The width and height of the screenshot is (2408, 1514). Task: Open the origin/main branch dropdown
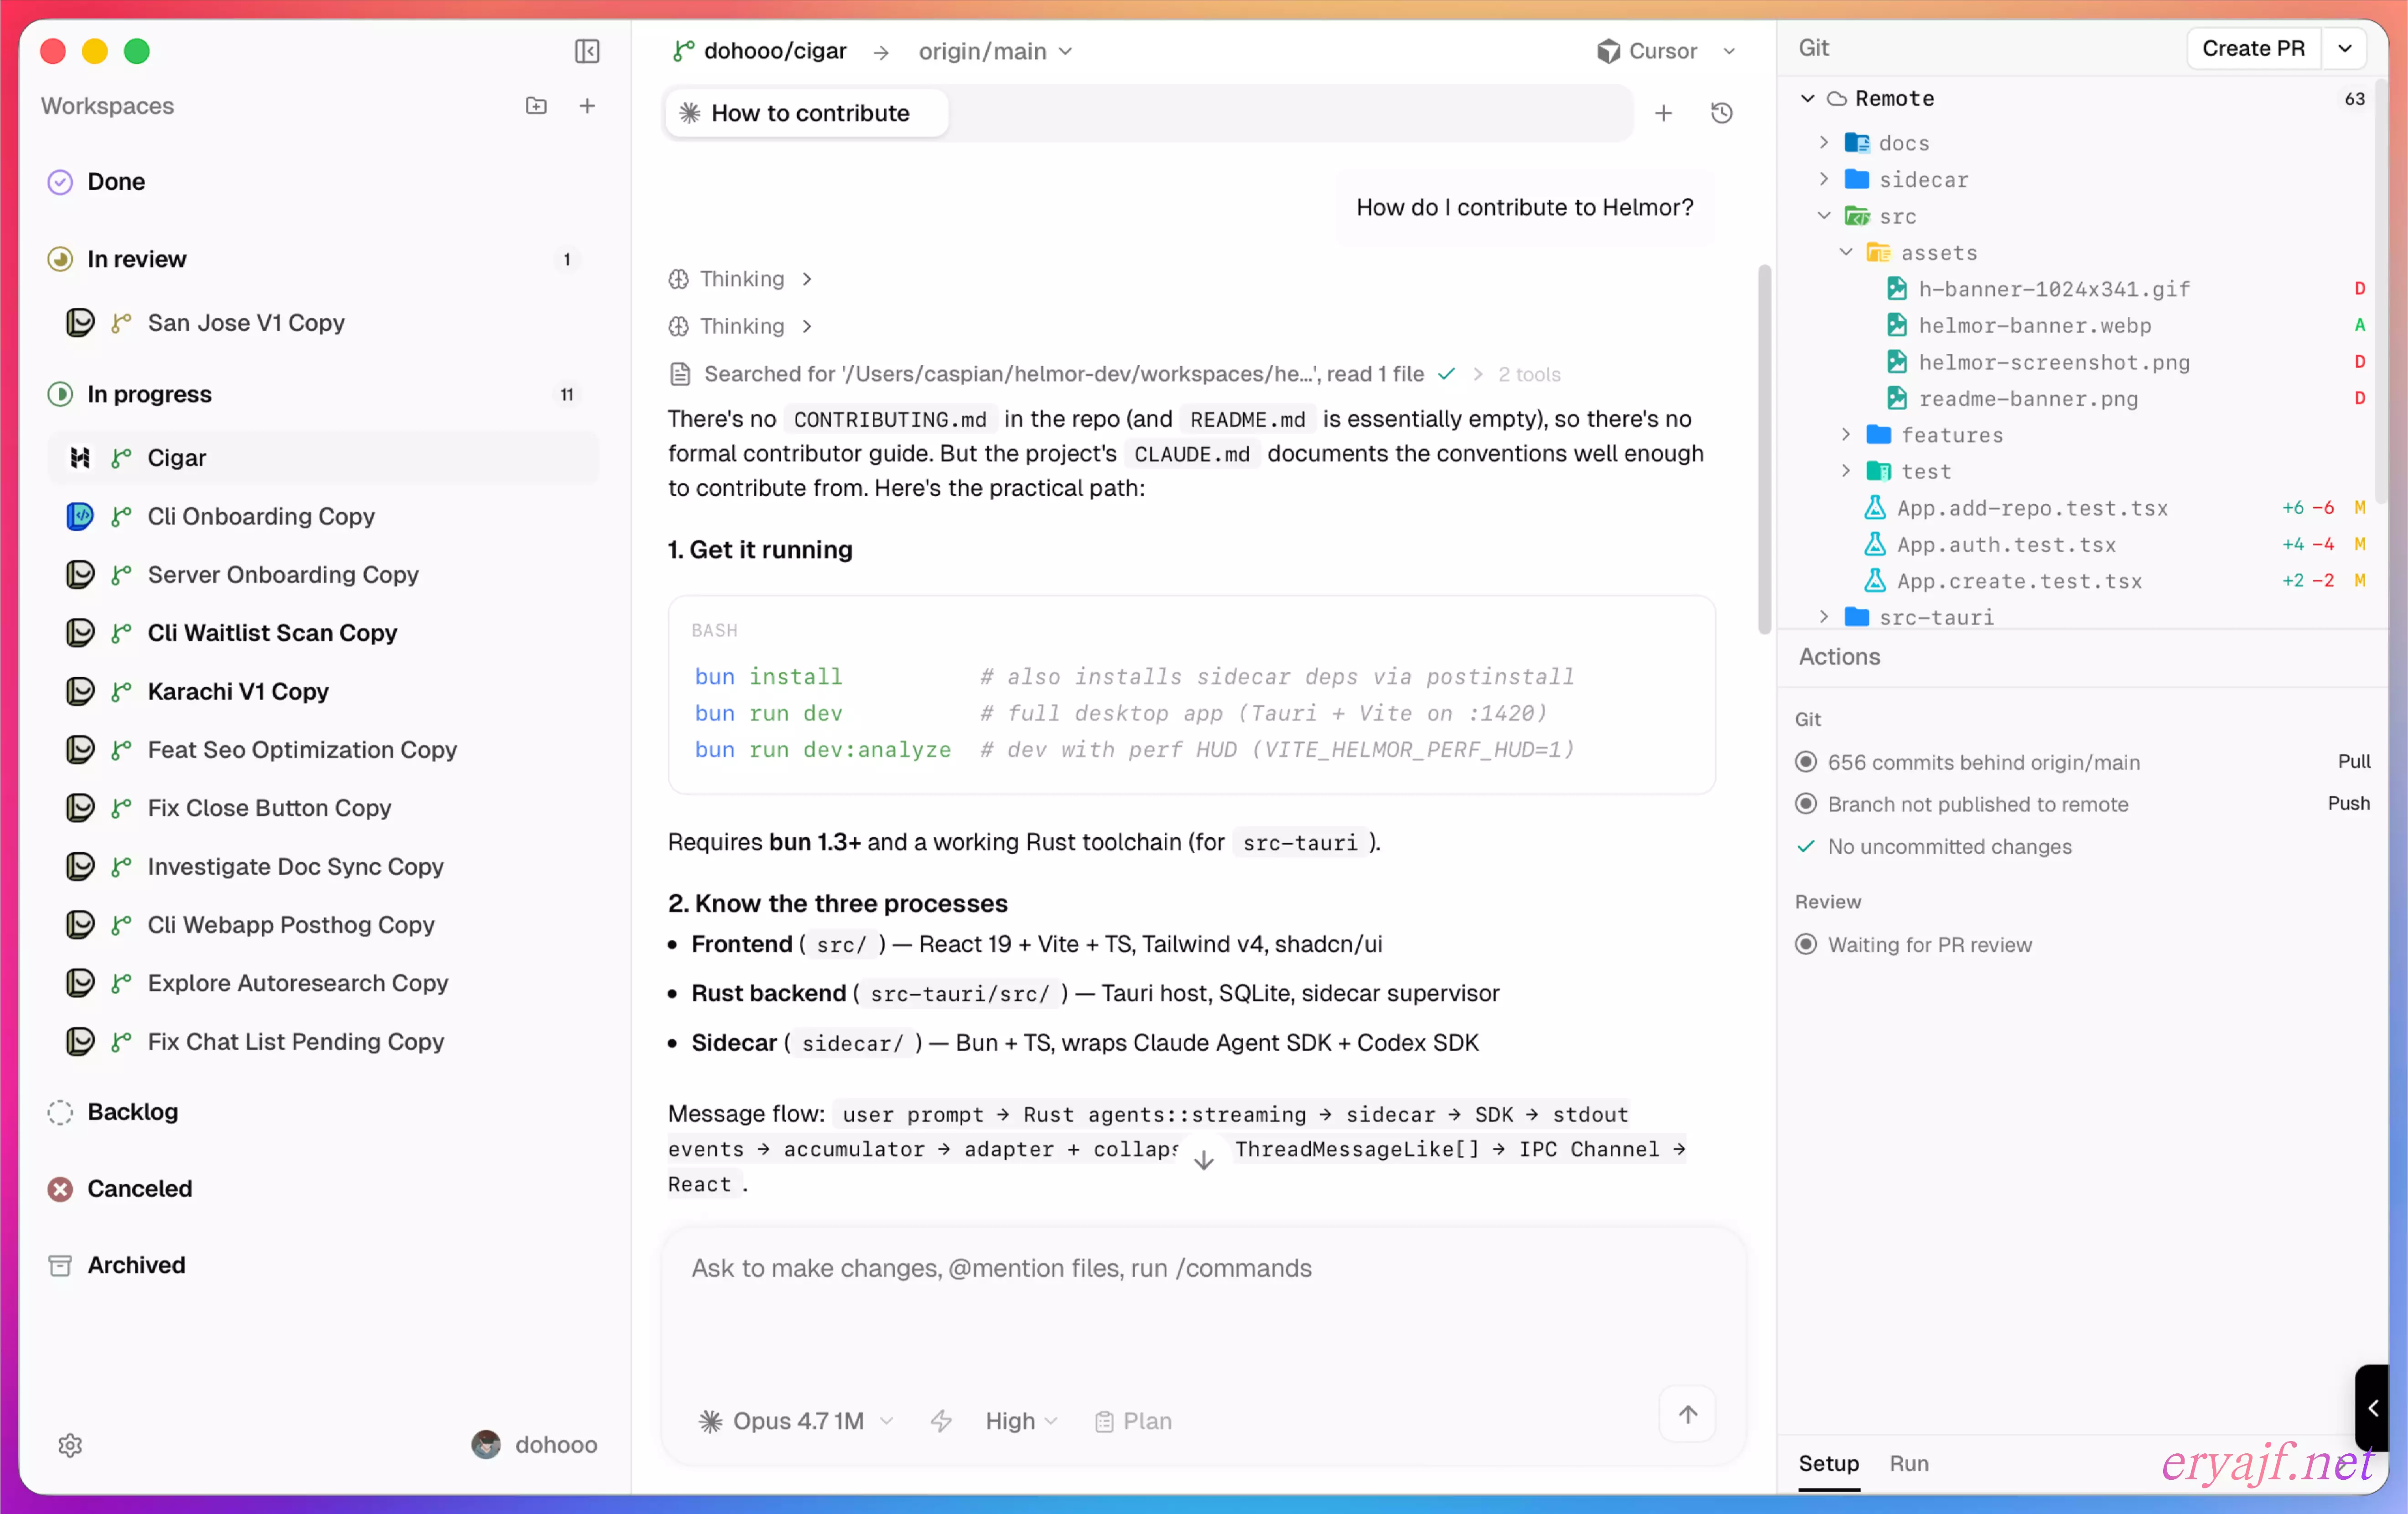click(995, 51)
